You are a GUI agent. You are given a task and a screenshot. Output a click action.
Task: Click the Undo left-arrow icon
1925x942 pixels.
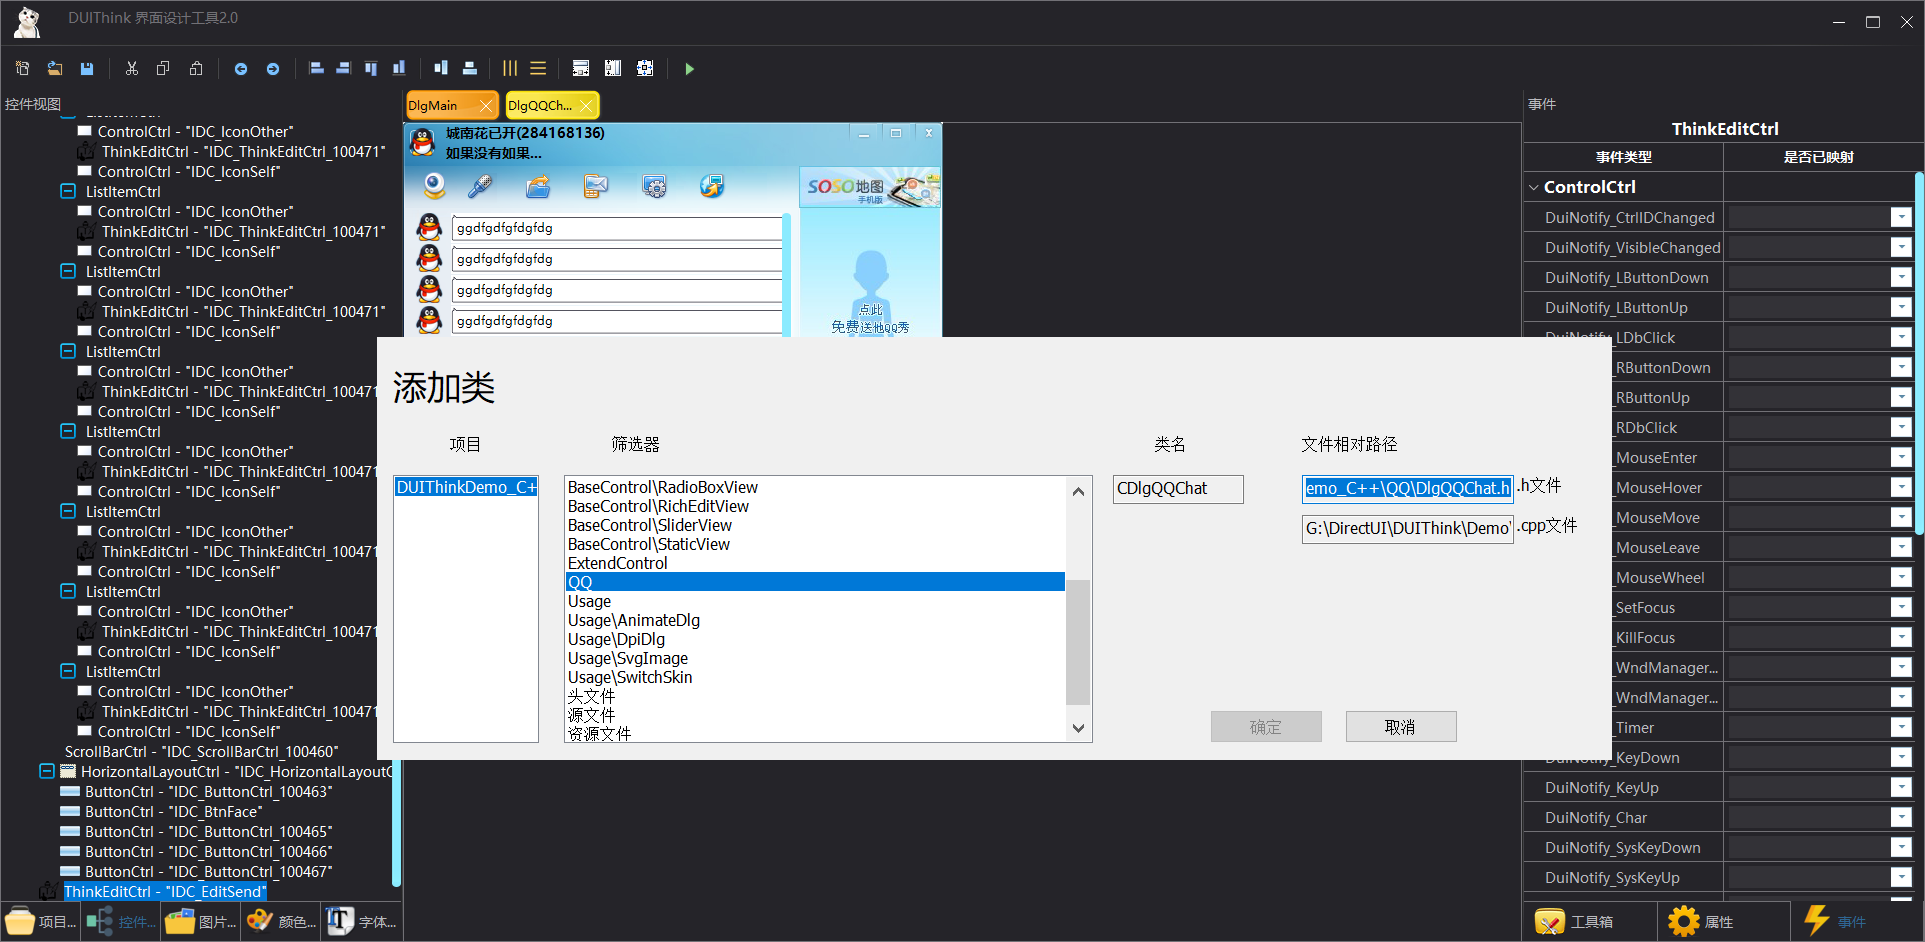point(240,69)
